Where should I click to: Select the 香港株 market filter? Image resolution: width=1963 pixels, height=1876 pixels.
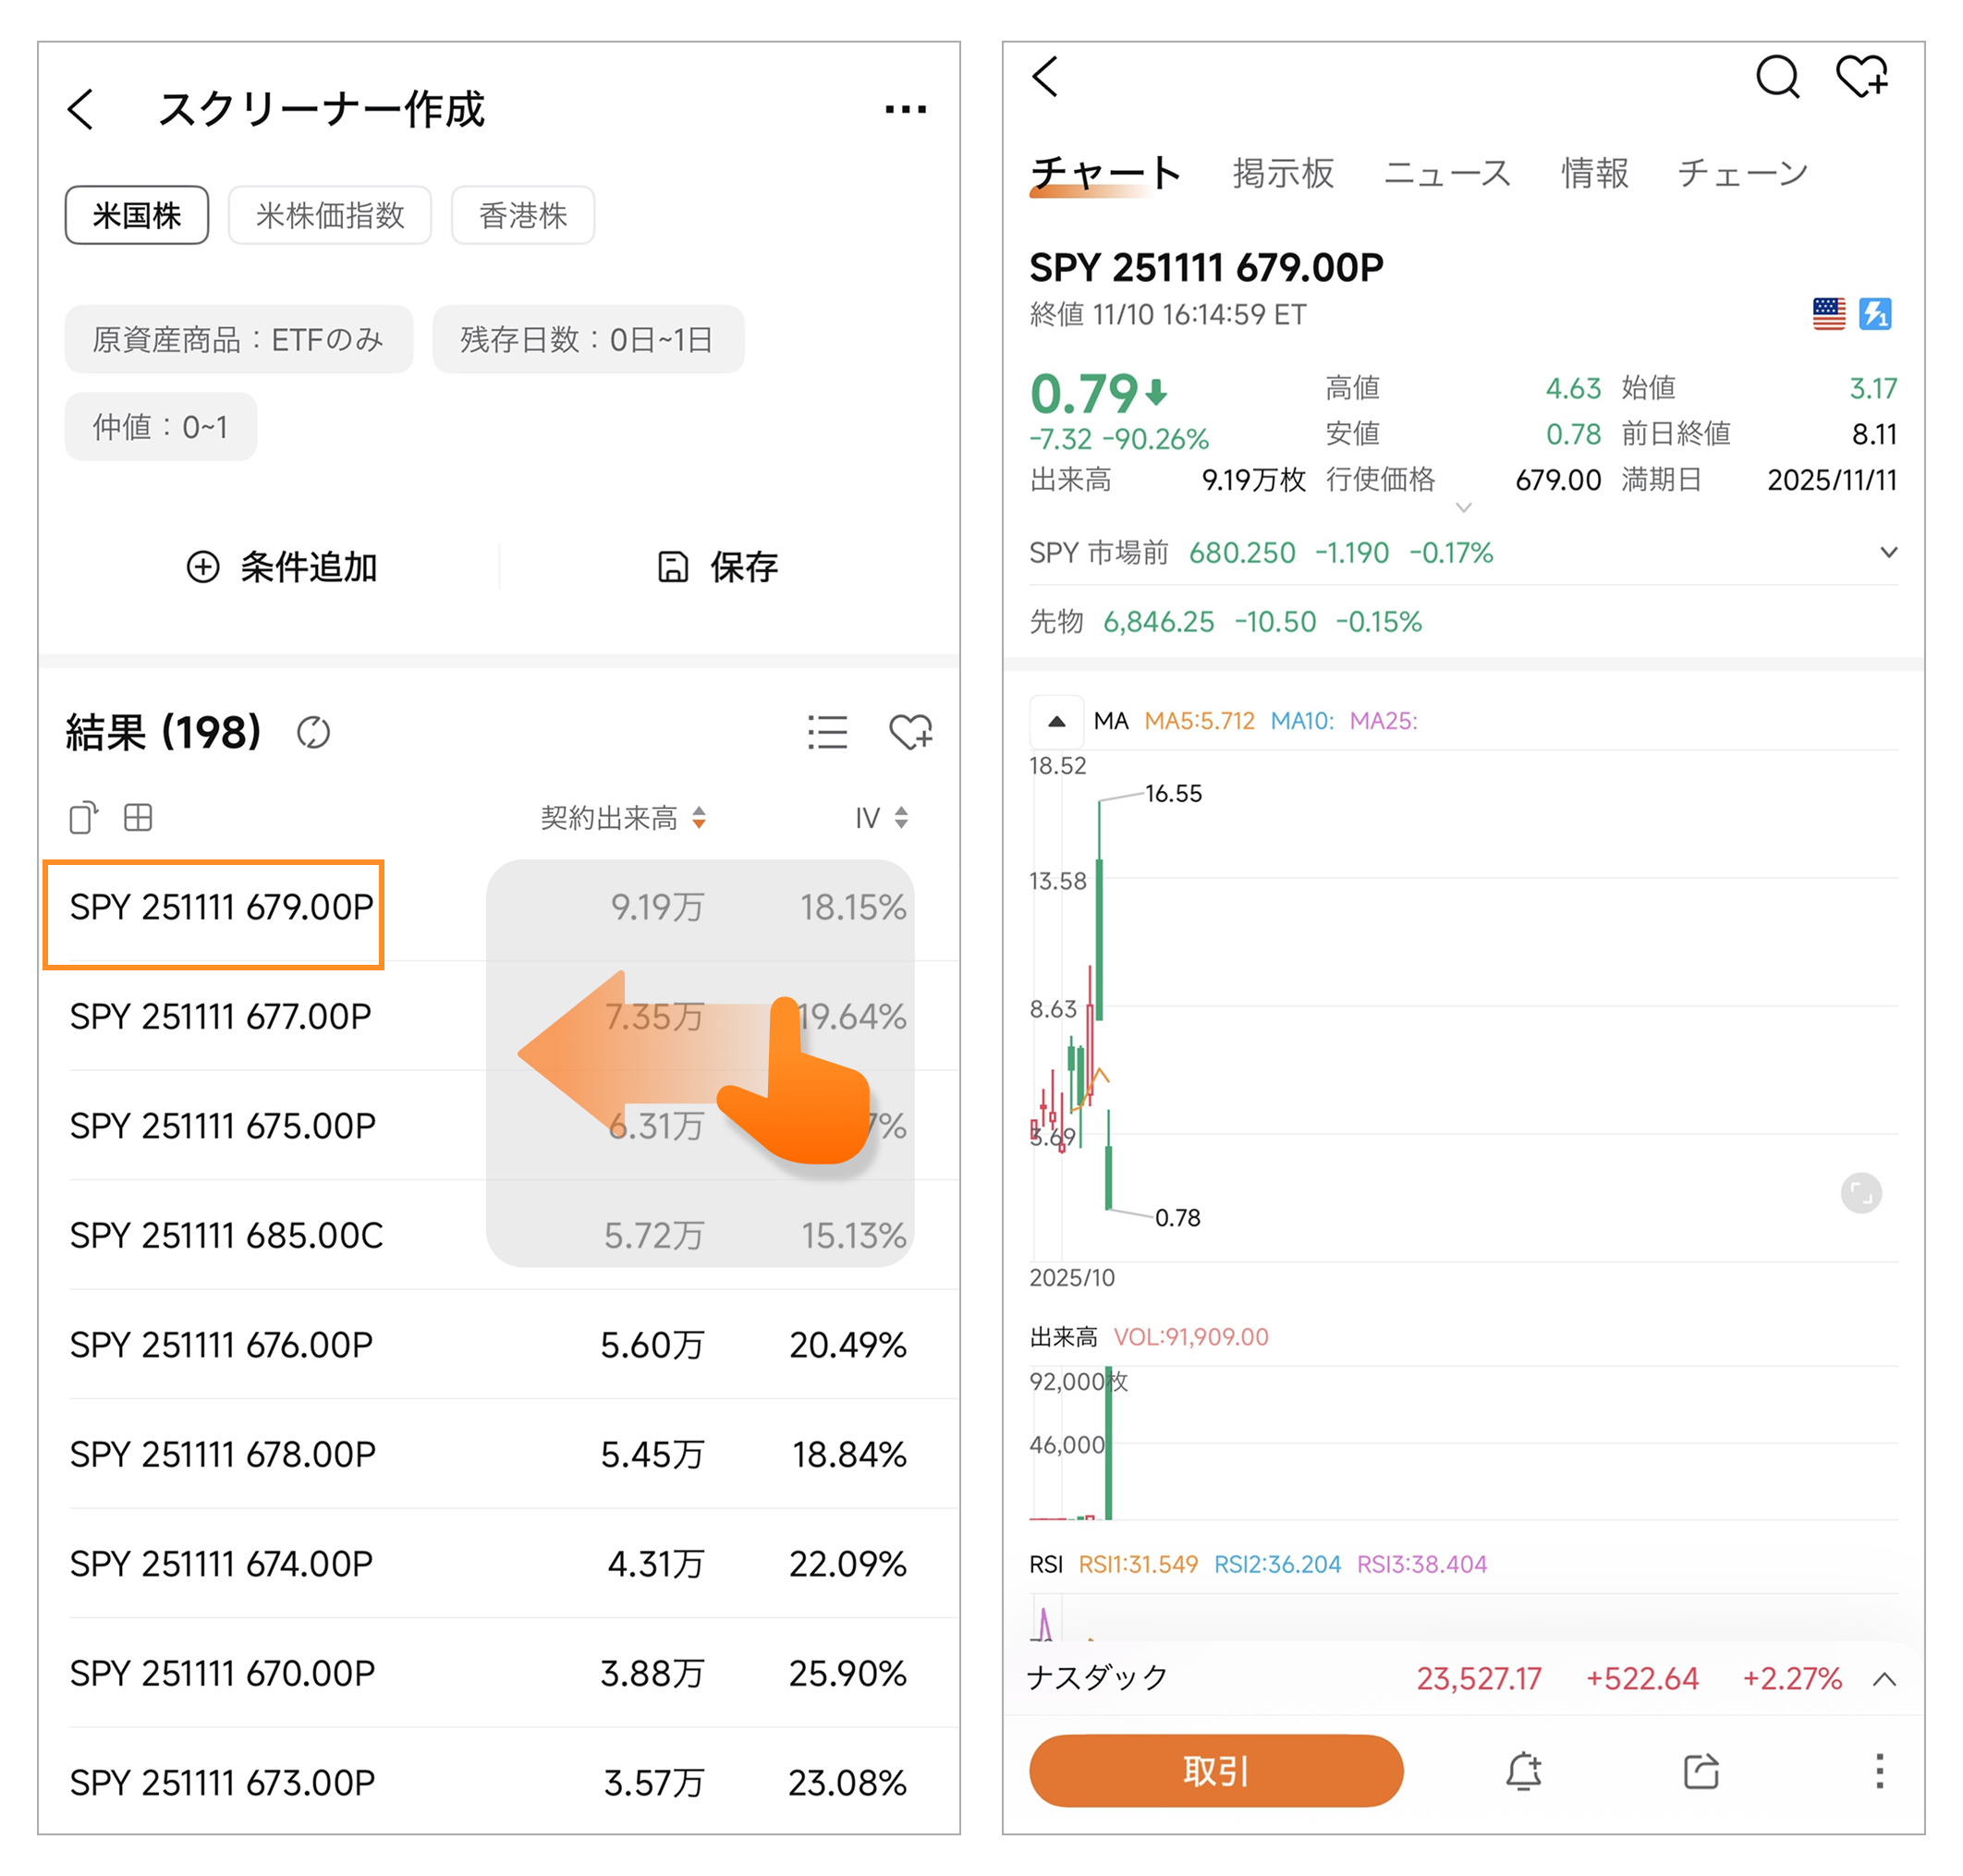[523, 215]
